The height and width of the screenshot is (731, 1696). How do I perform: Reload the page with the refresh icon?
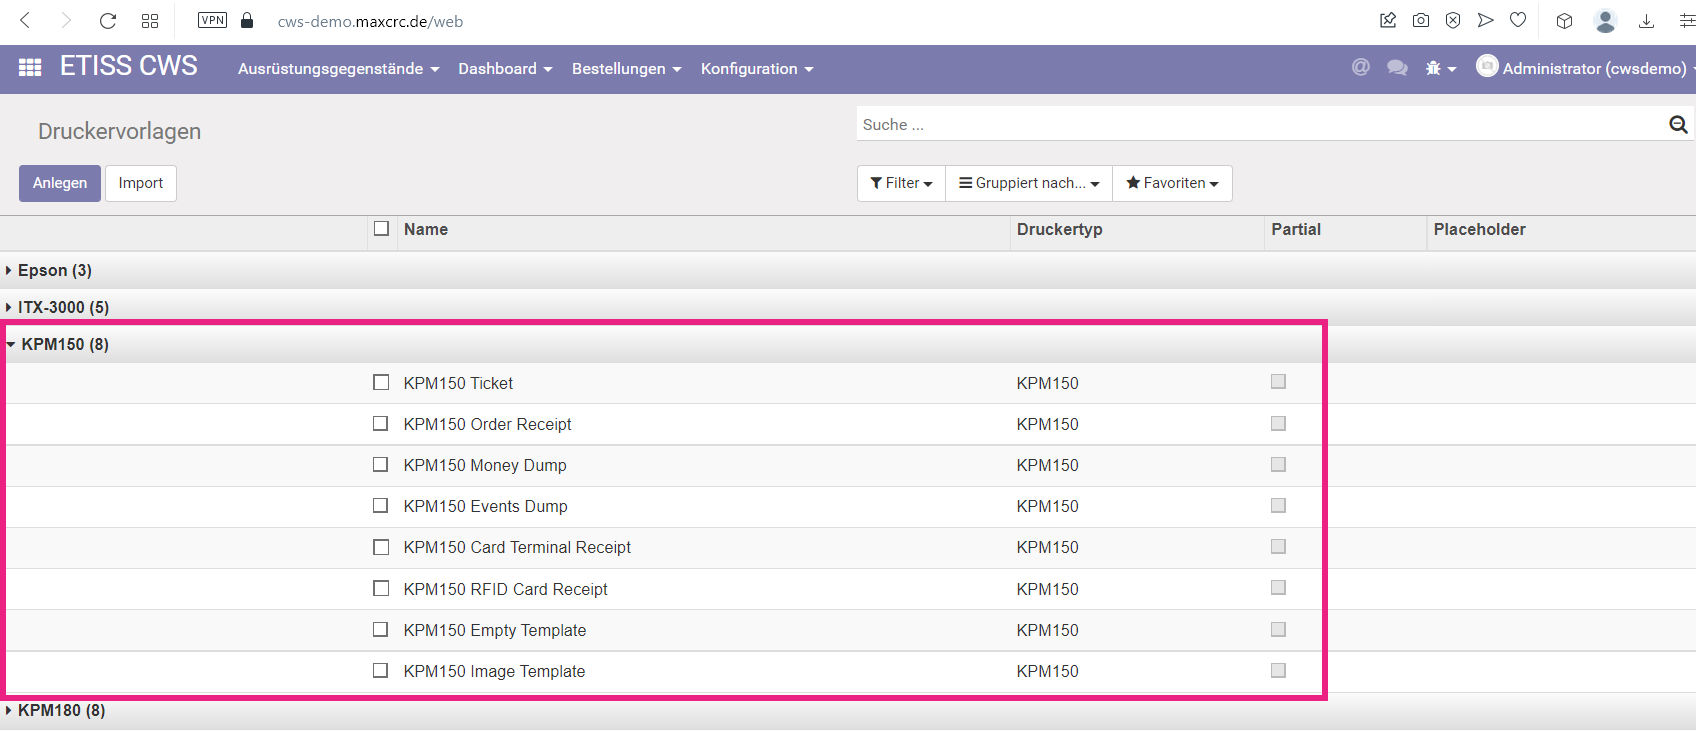click(108, 20)
